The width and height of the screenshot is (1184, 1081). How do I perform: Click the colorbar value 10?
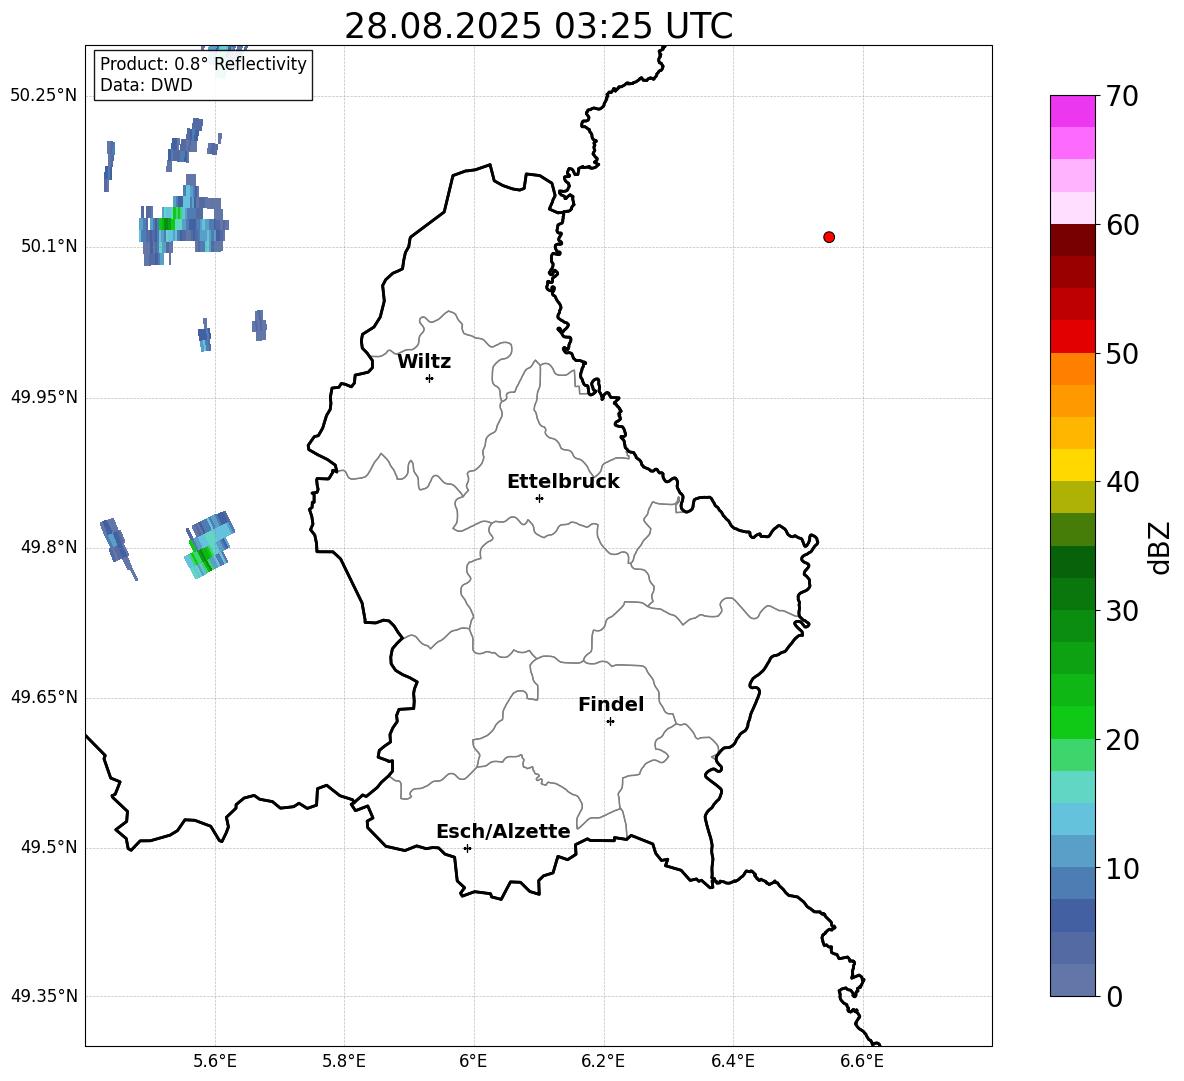tap(1122, 868)
